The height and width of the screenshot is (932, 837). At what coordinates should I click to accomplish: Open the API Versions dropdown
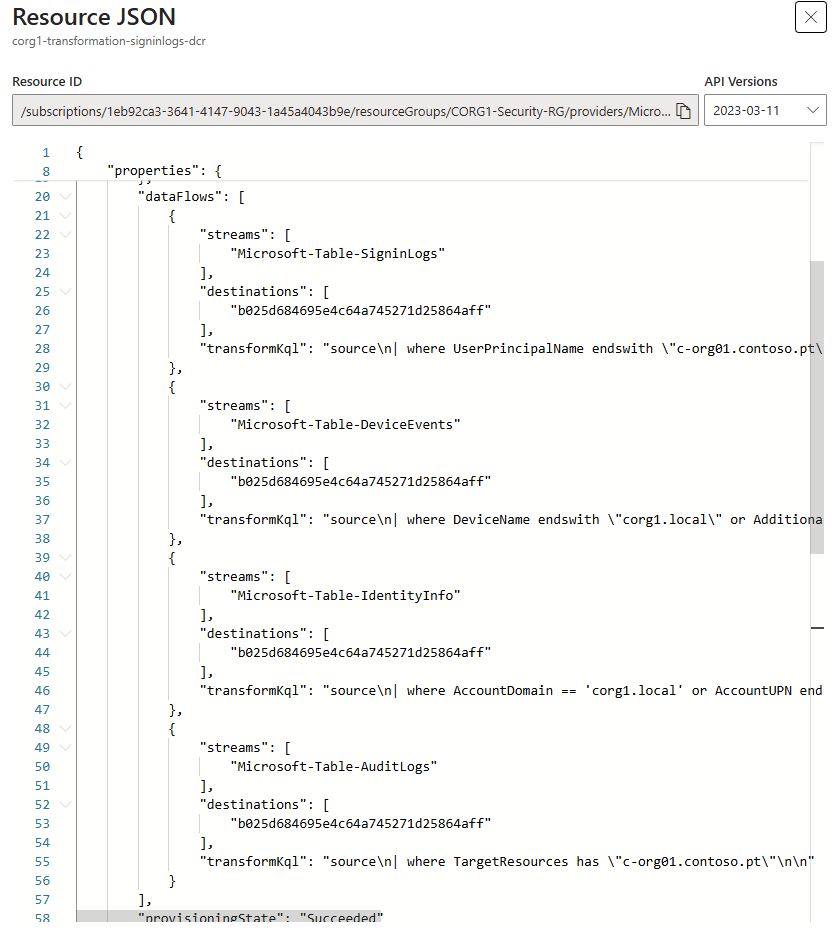(x=765, y=111)
